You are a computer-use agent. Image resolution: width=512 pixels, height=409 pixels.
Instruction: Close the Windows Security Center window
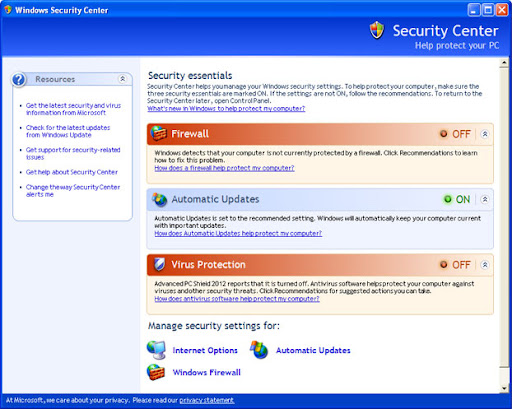pos(502,10)
